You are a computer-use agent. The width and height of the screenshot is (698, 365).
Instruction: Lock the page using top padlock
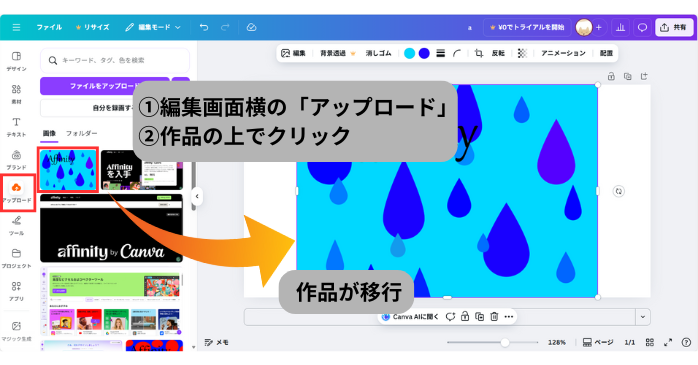pos(611,77)
